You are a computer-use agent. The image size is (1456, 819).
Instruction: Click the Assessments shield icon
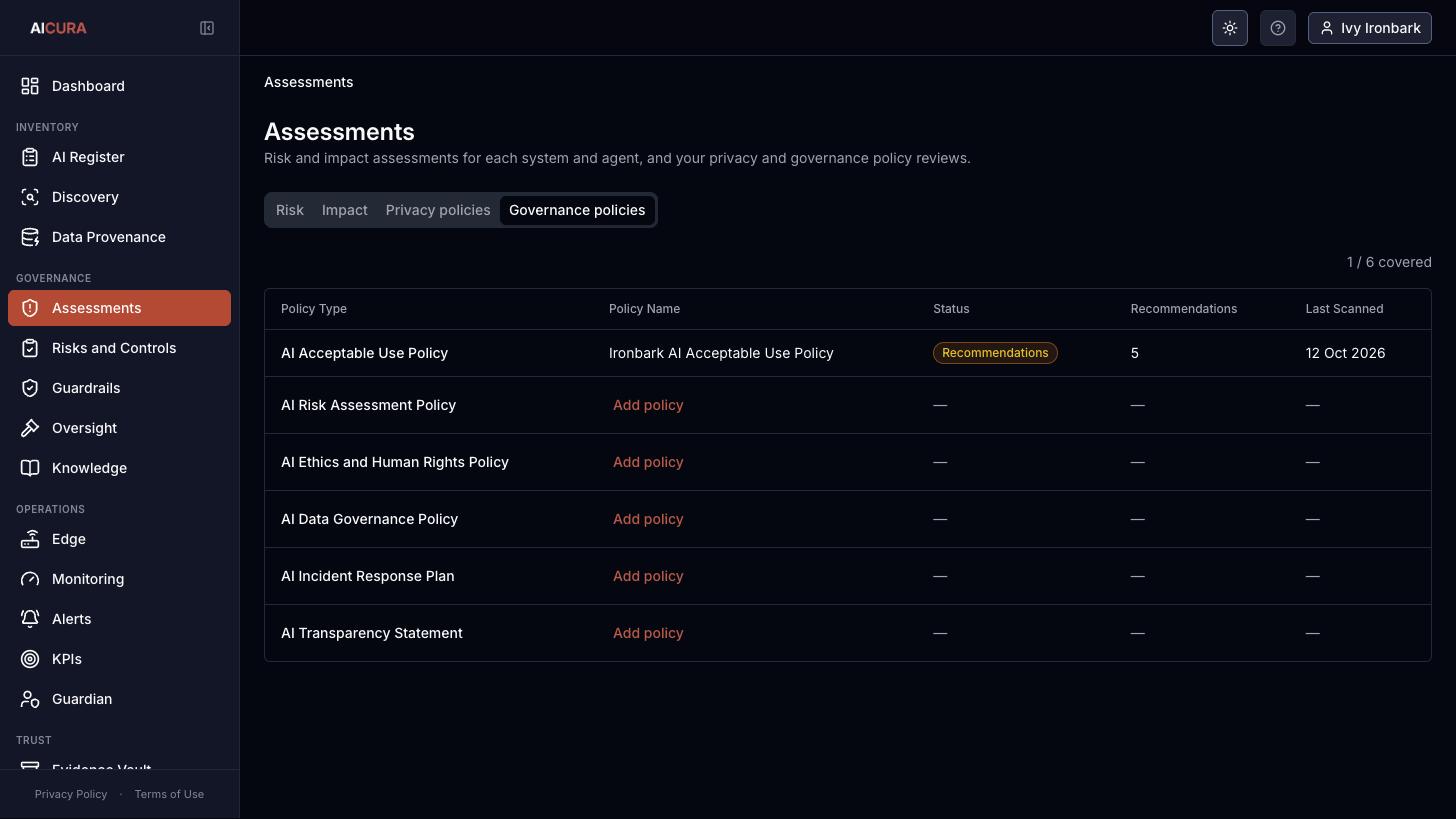[x=30, y=308]
